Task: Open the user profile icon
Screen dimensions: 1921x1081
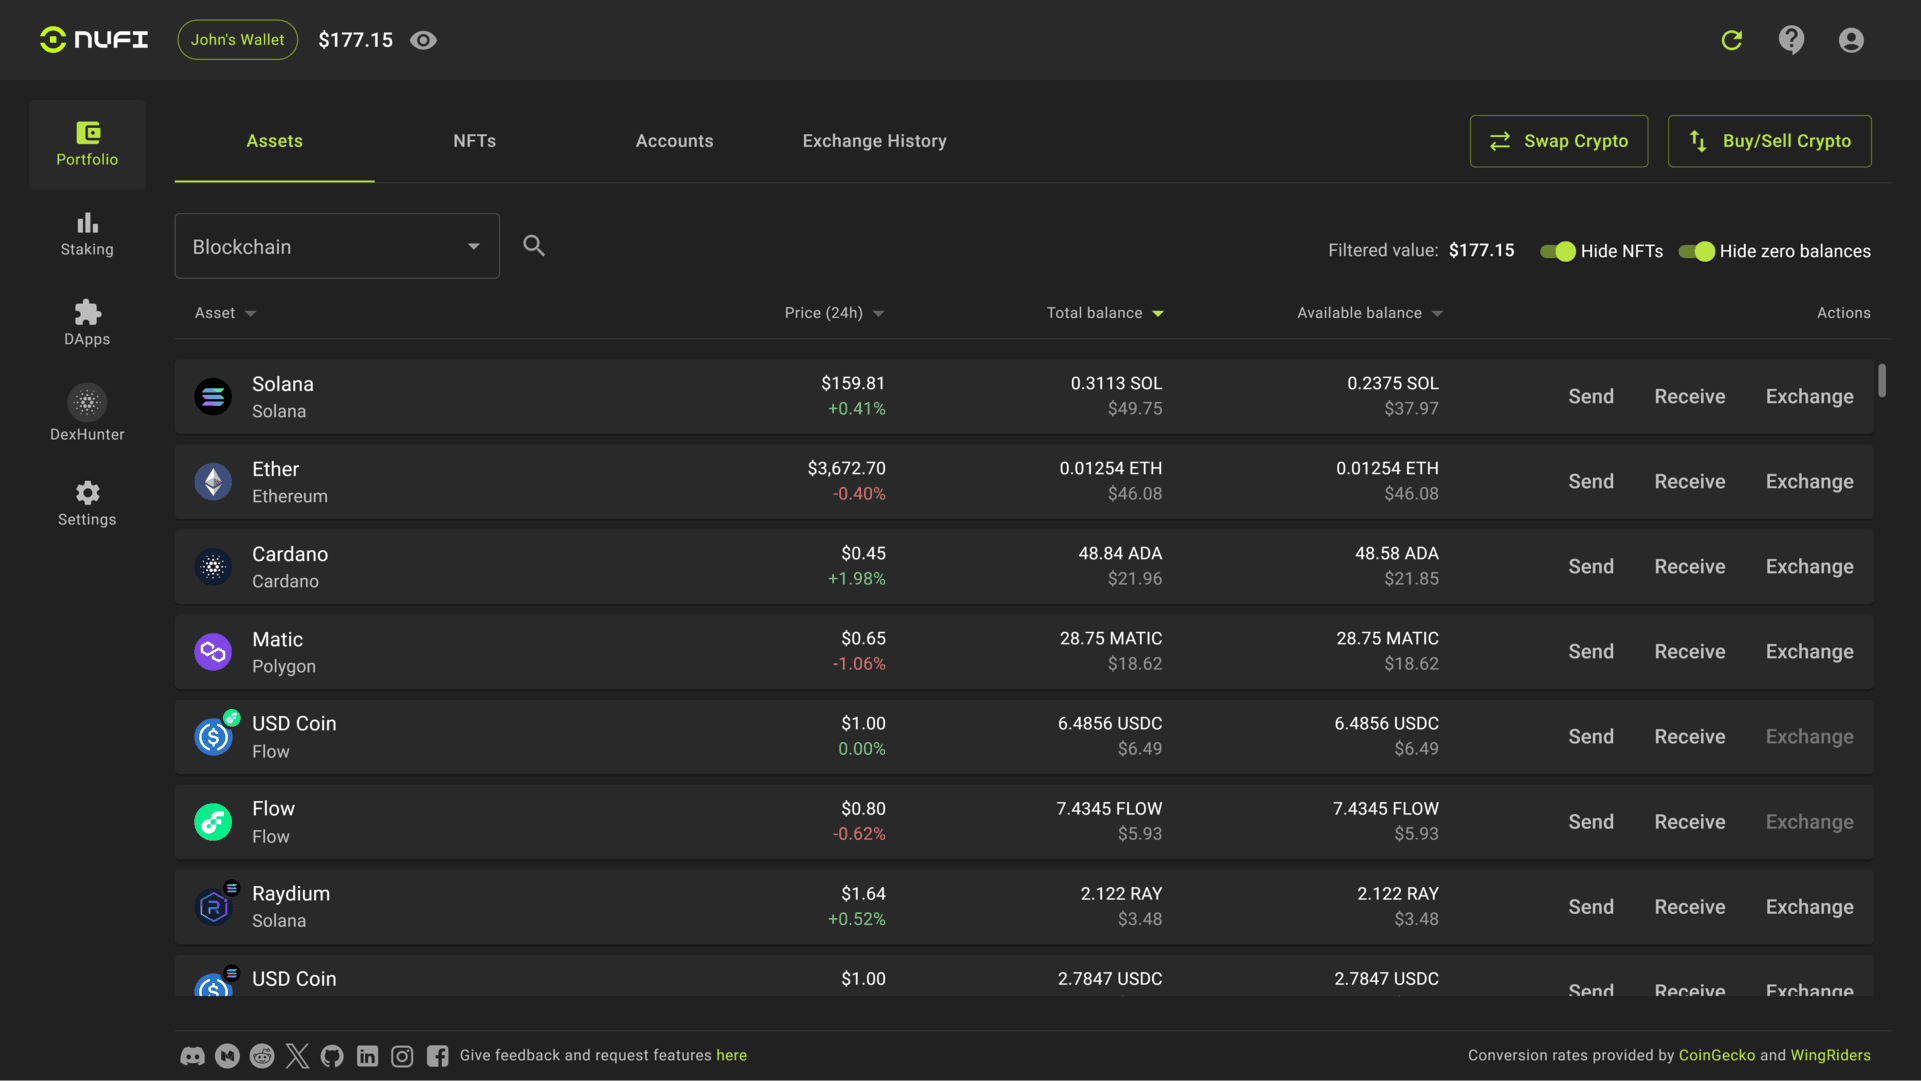Action: coord(1851,40)
